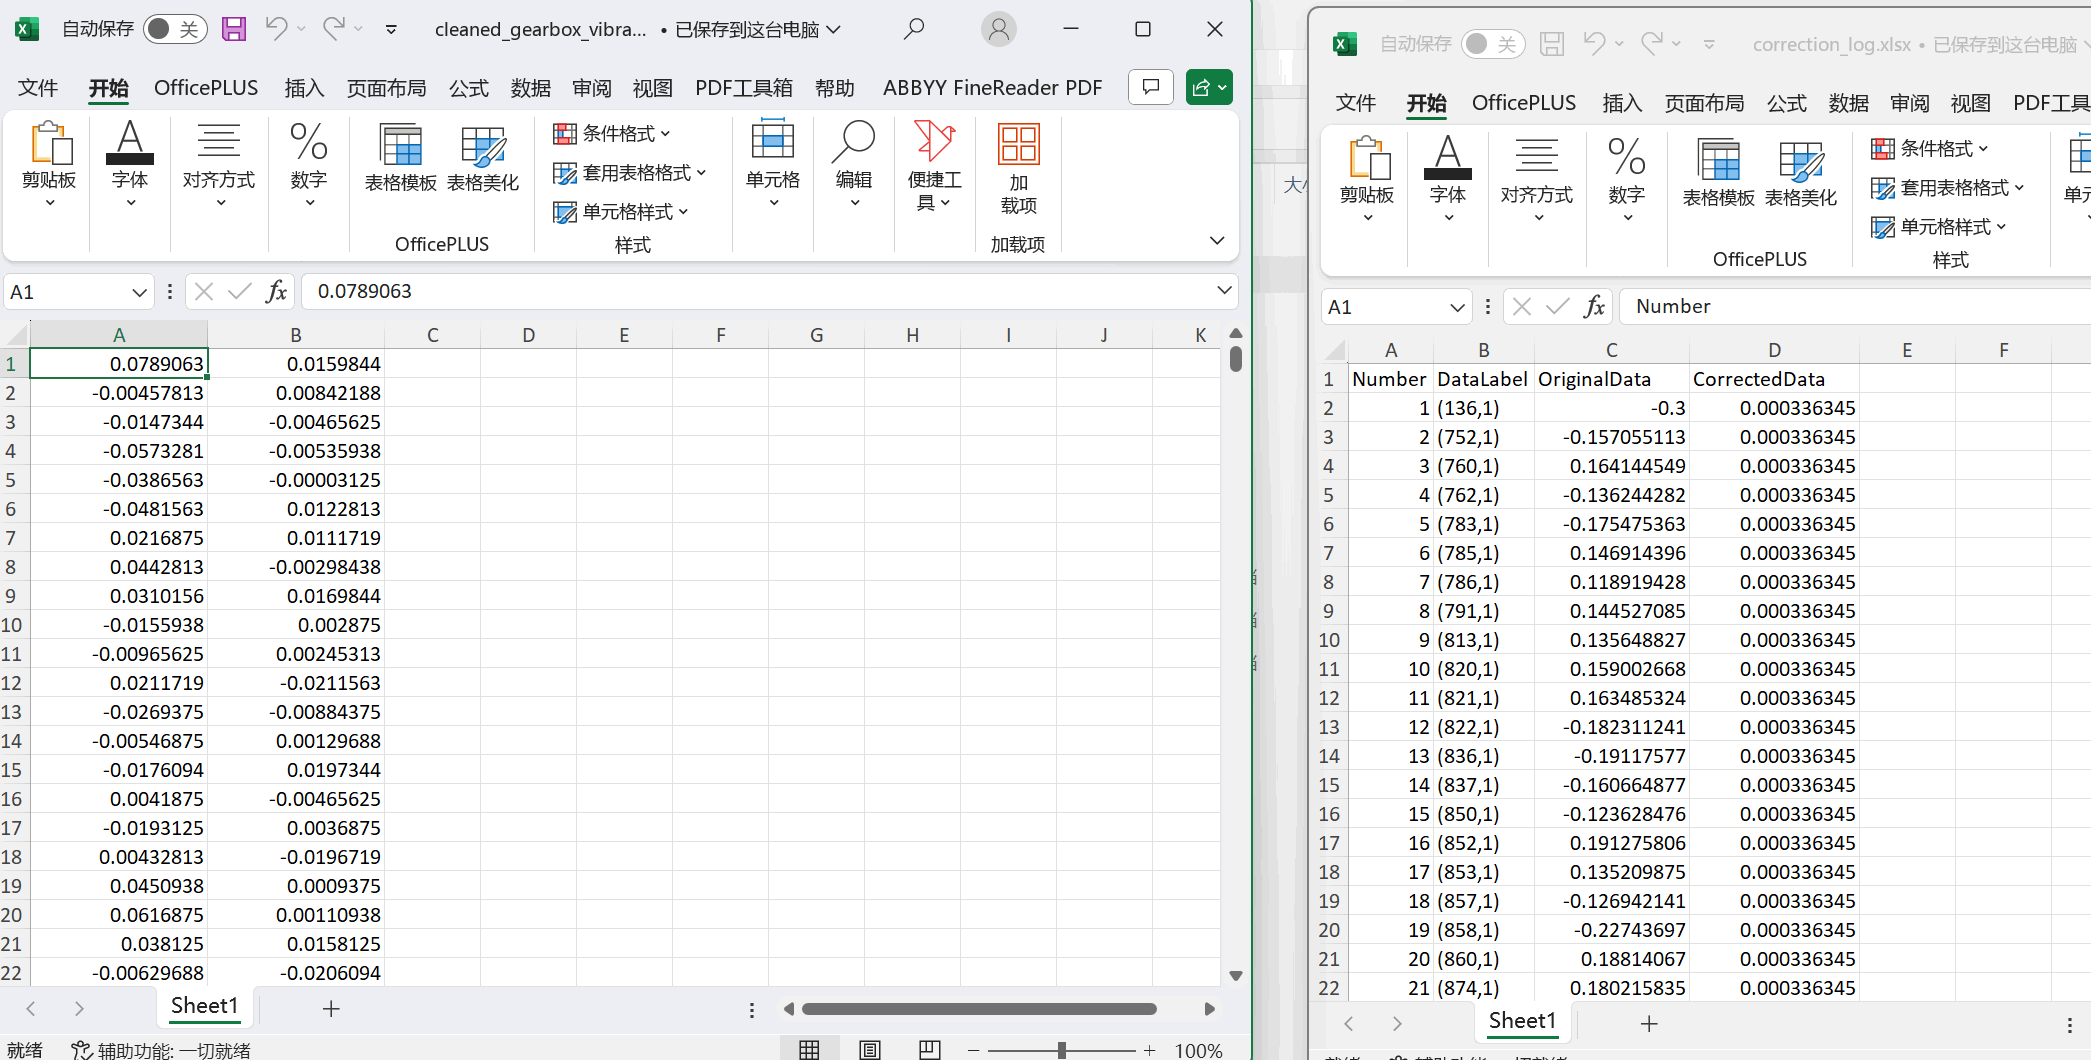Open Name Box dropdown in correction_log window

tap(1457, 307)
